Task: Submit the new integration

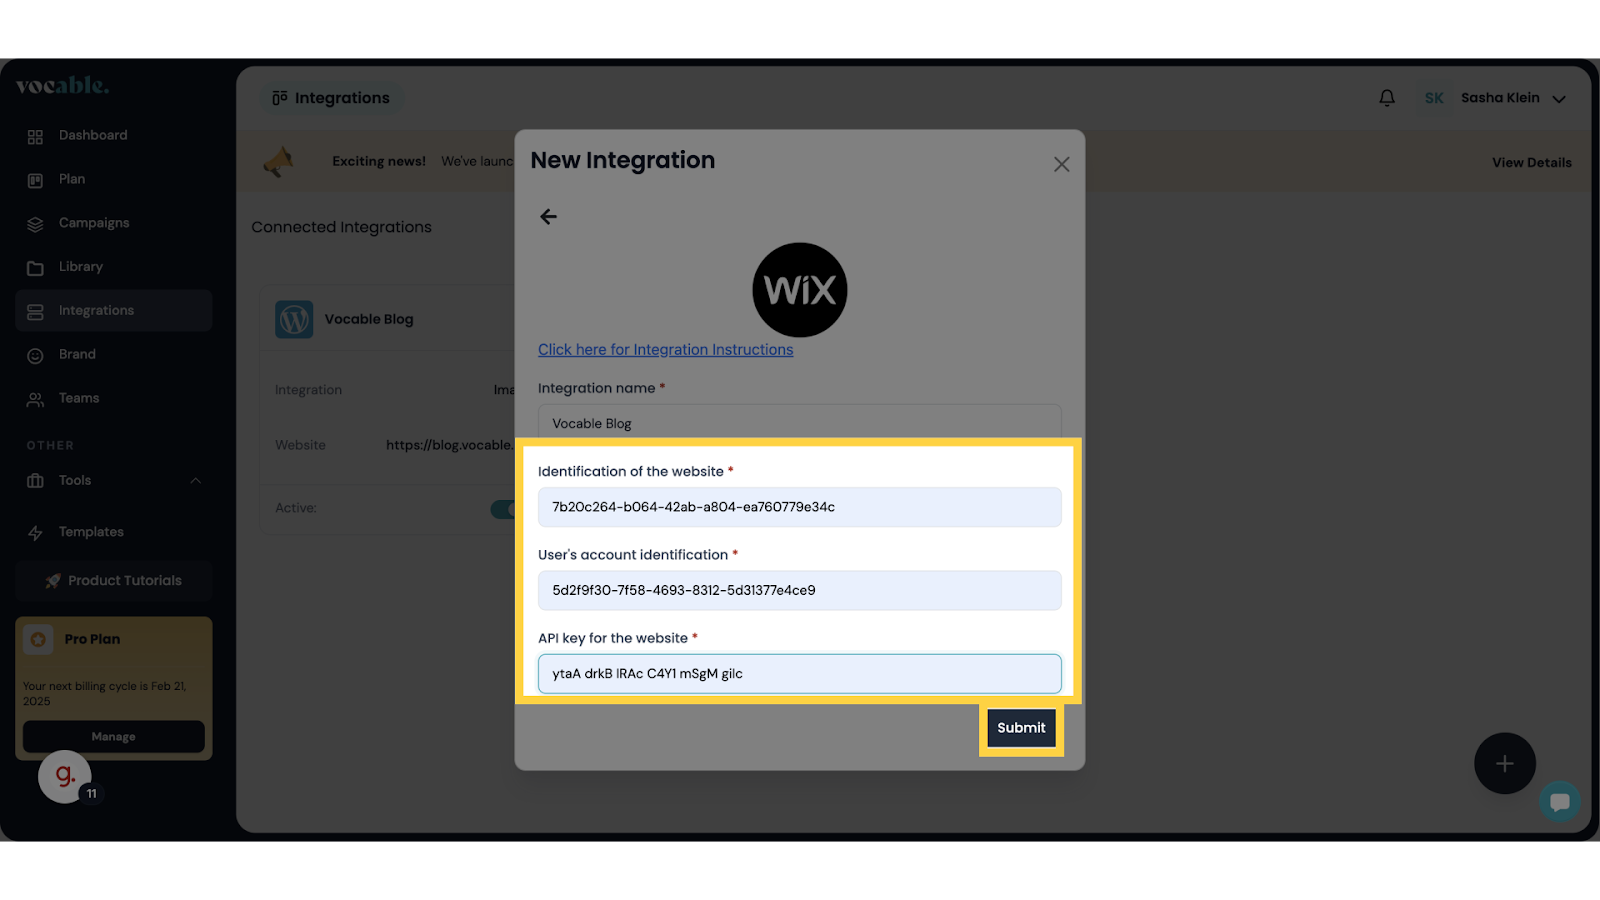Action: [x=1021, y=728]
